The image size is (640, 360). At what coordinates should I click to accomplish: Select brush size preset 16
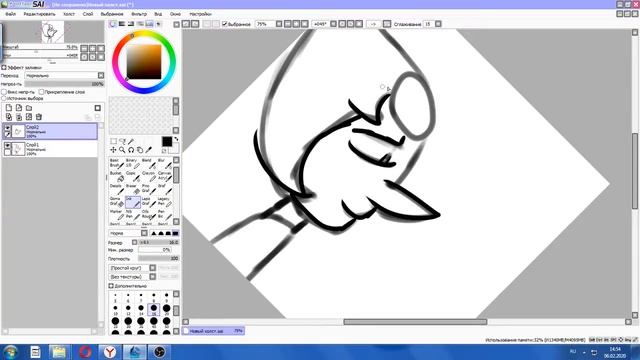153,309
